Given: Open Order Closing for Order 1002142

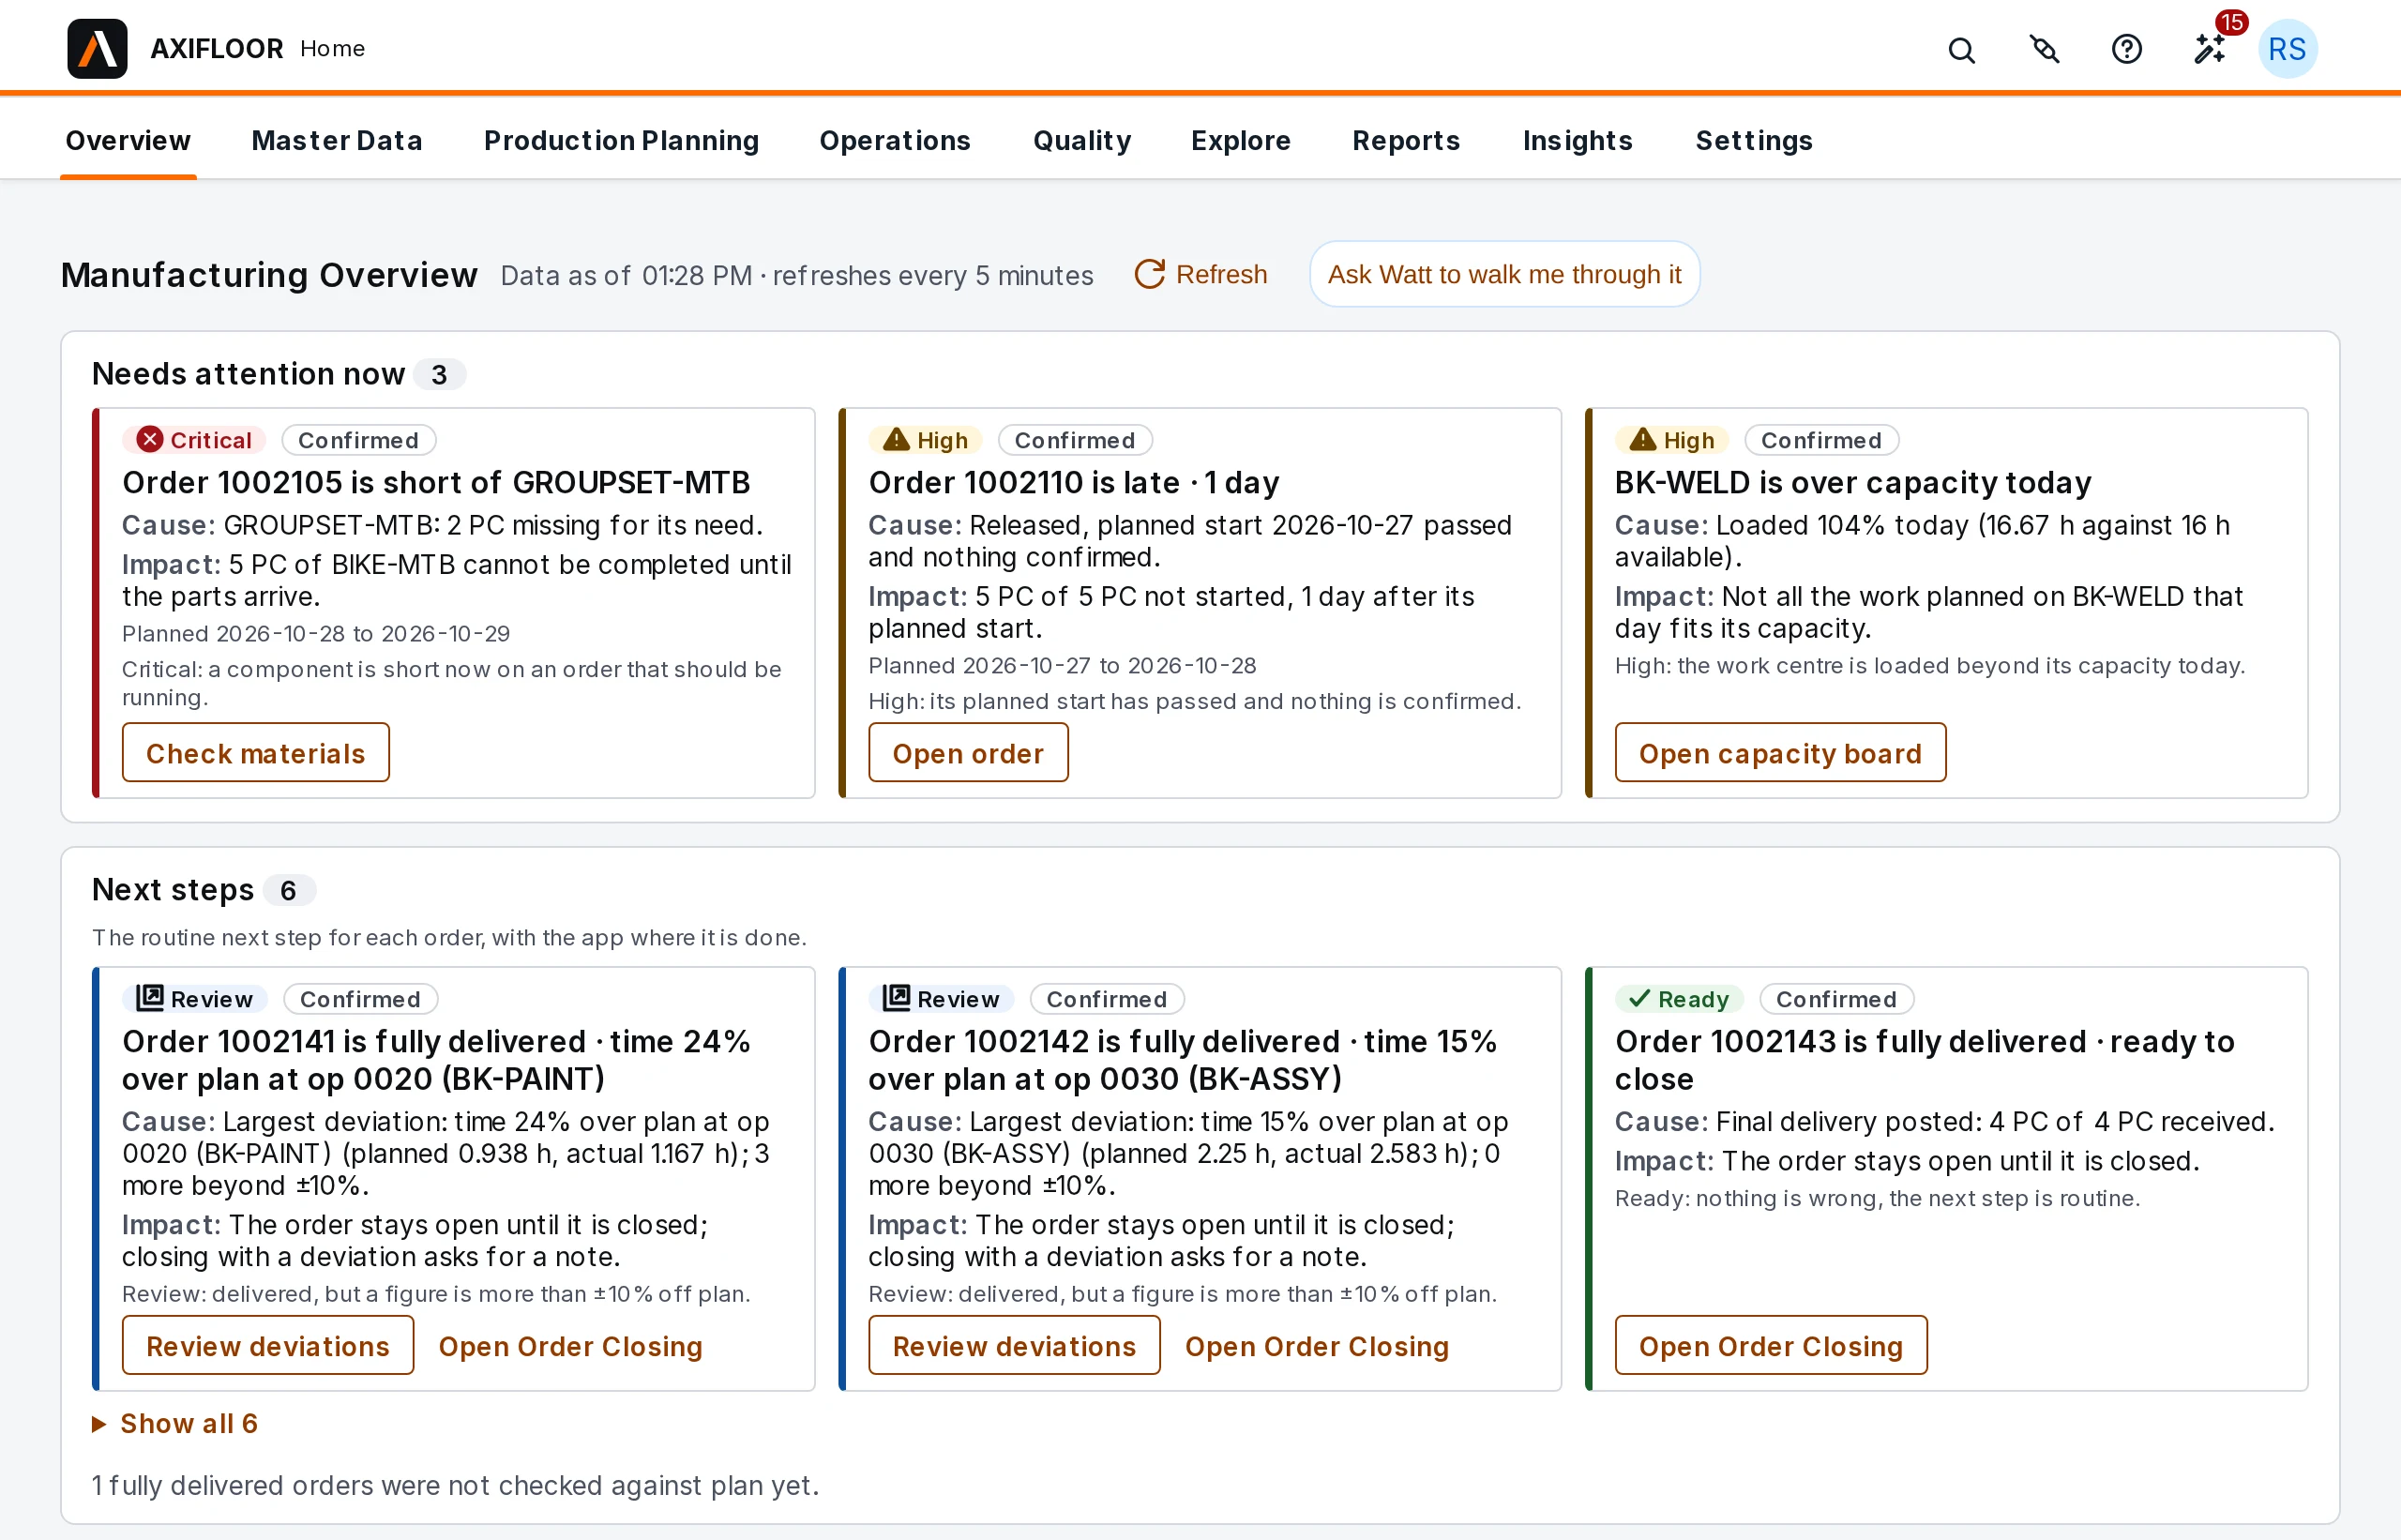Looking at the screenshot, I should click(1317, 1346).
